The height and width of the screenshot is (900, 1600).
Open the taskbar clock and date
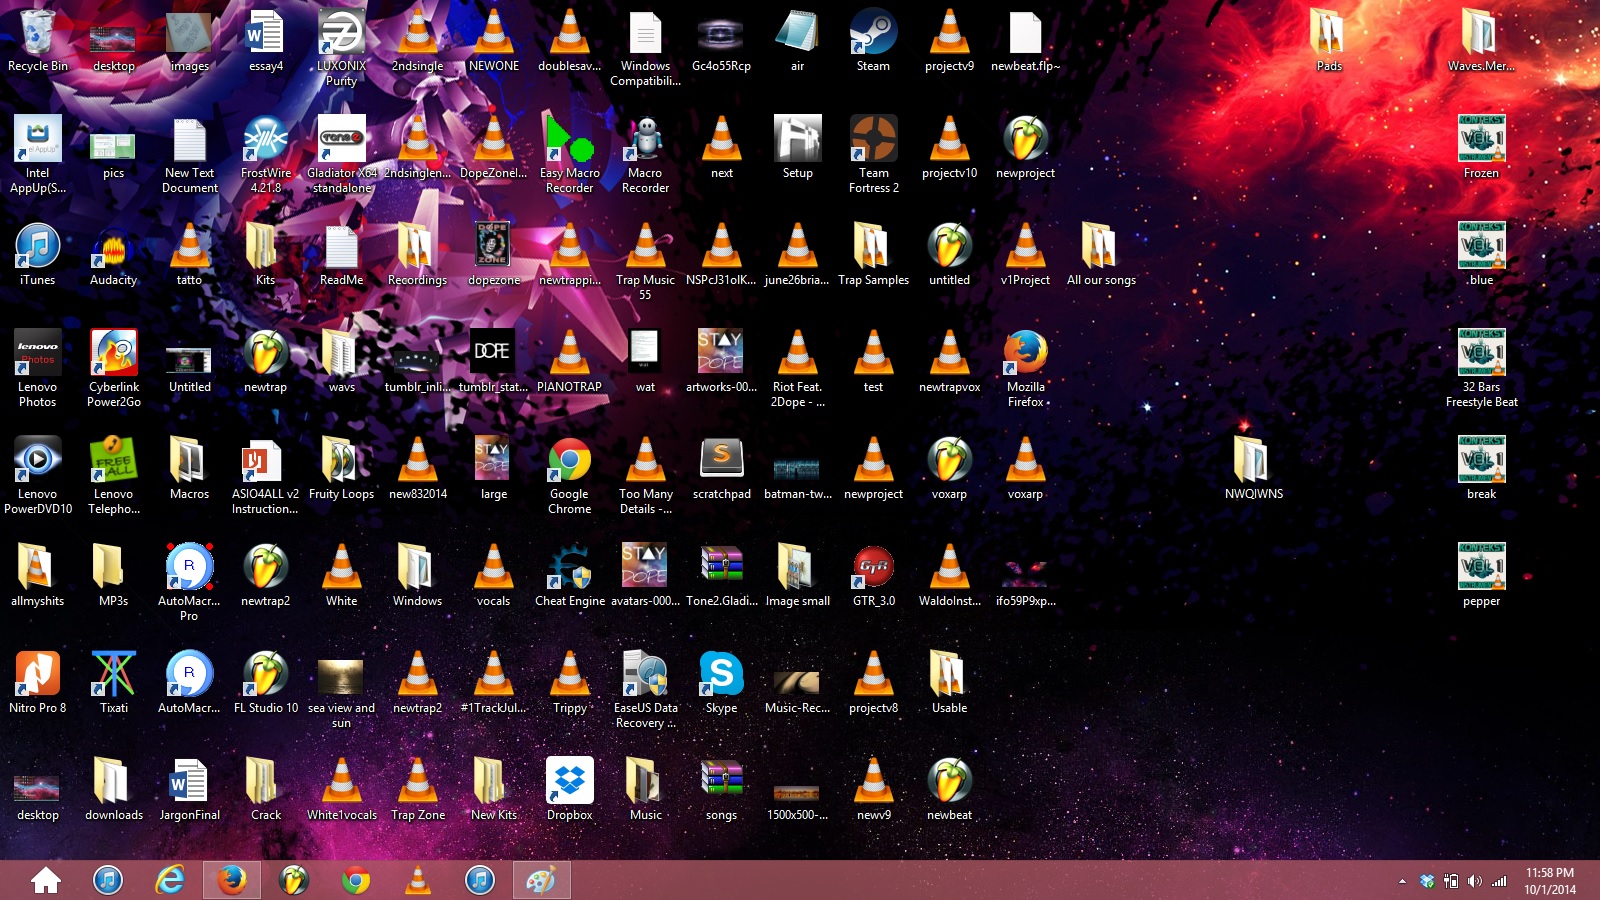[x=1549, y=881]
